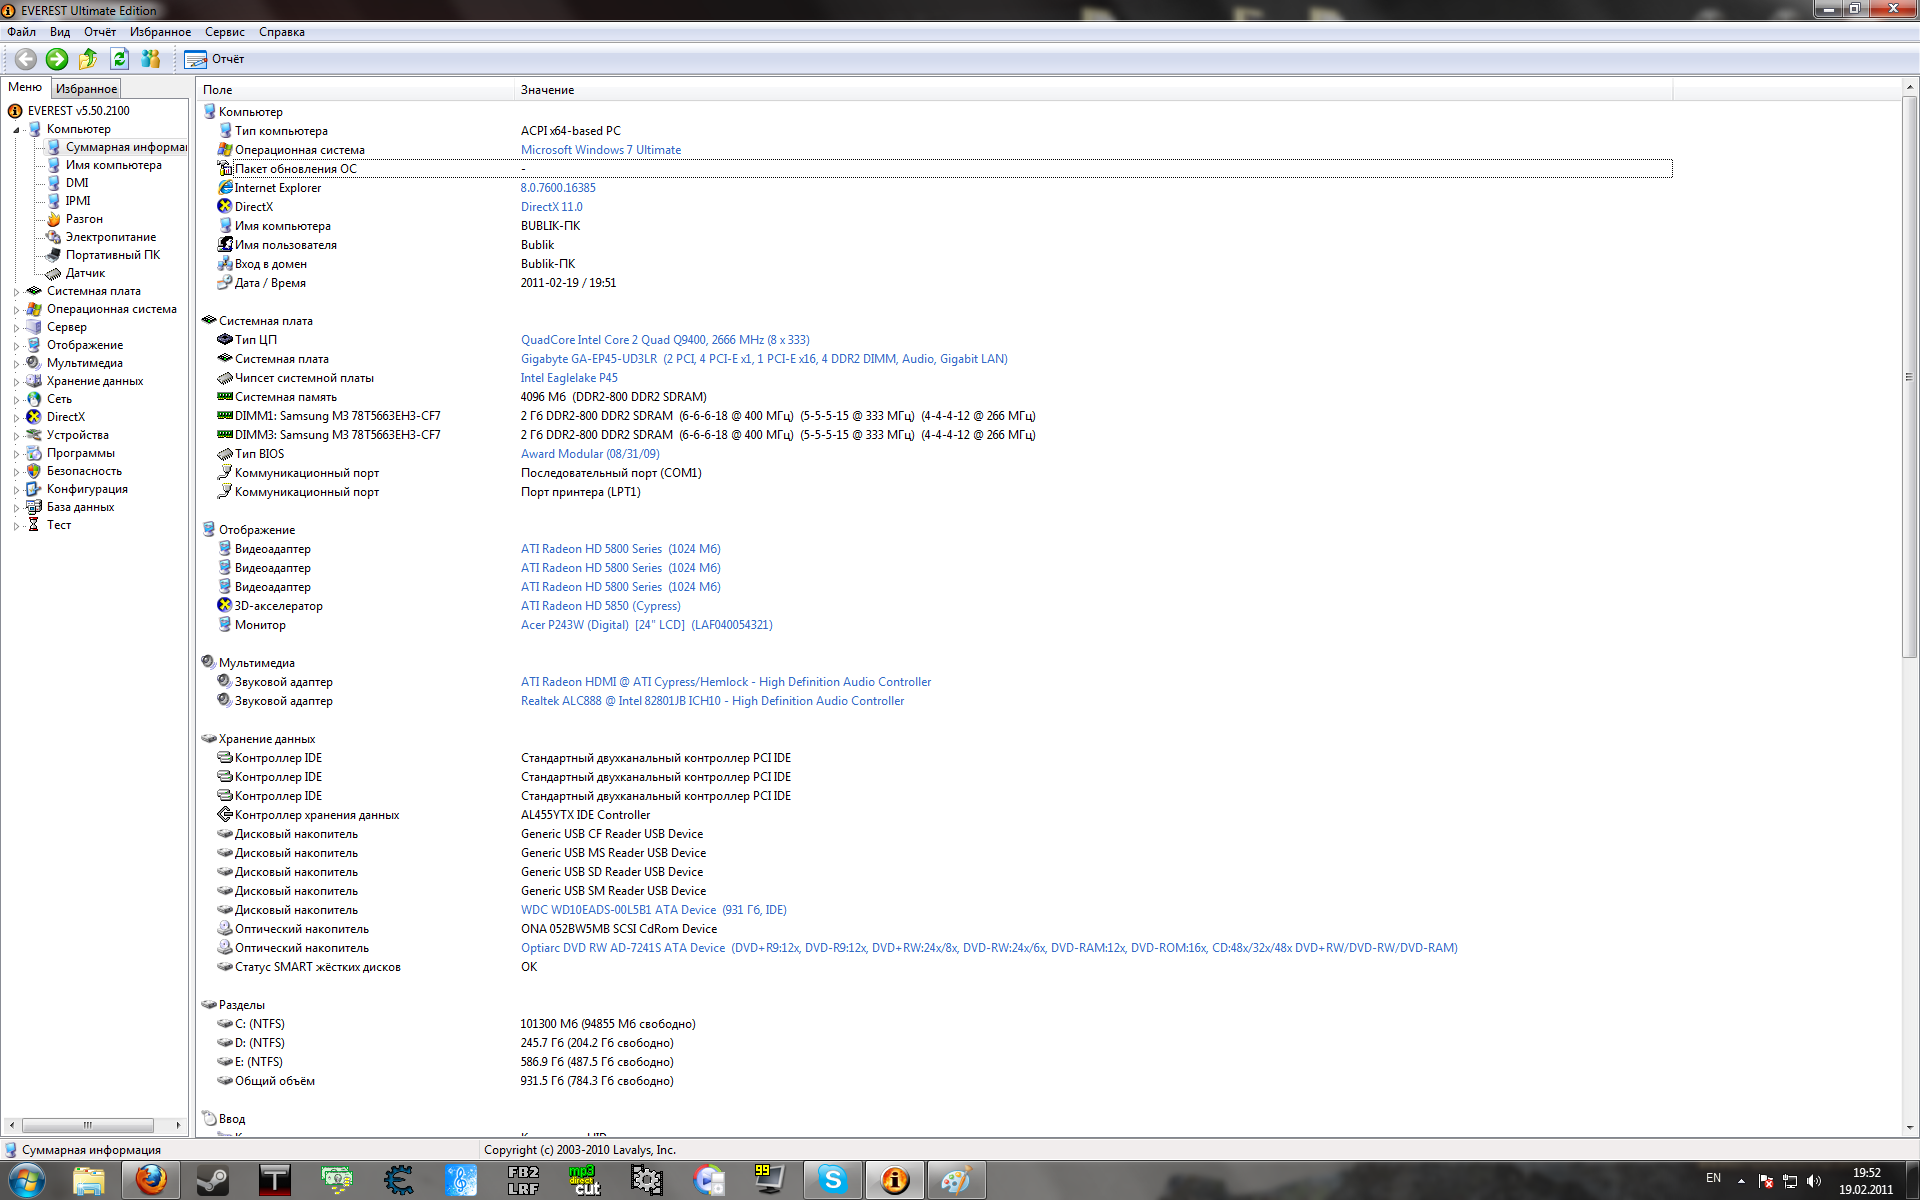The image size is (1920, 1200).
Task: Select the Безопасность shield icon
Action: (34, 471)
